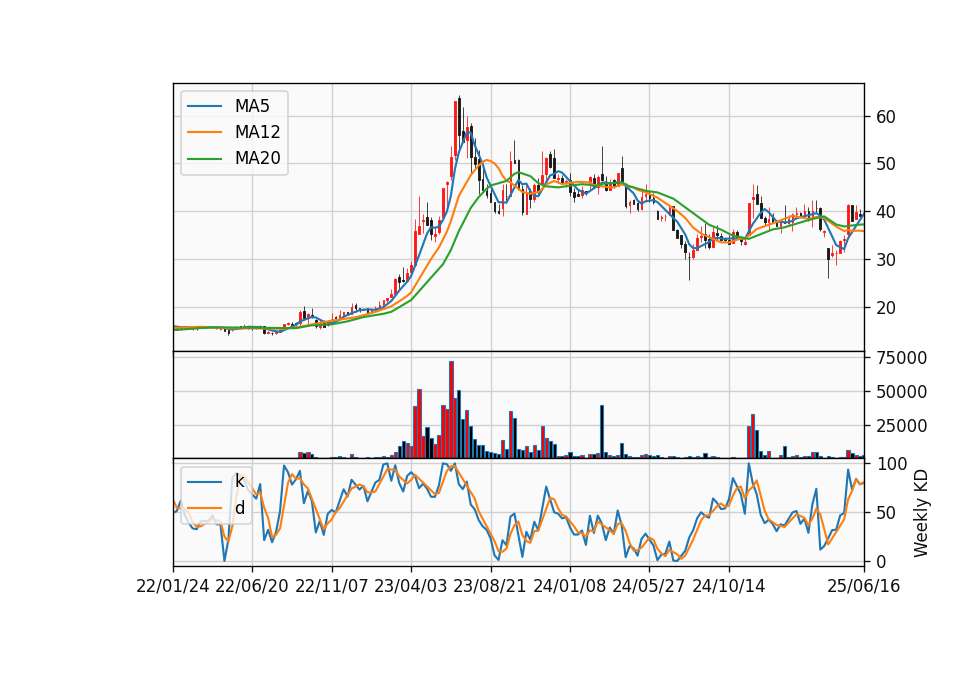Click the Weekly KD axis label
The width and height of the screenshot is (960, 690).
pos(921,513)
